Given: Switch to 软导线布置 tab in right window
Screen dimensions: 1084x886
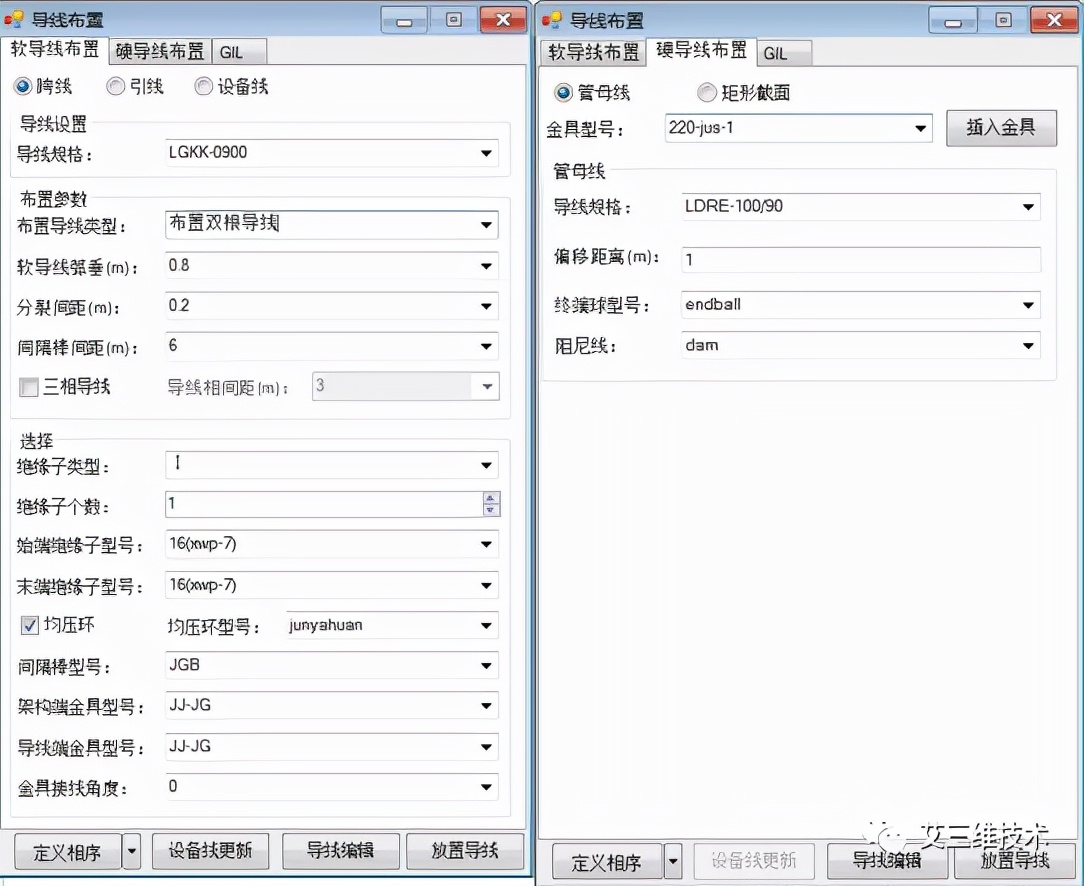Looking at the screenshot, I should [593, 53].
